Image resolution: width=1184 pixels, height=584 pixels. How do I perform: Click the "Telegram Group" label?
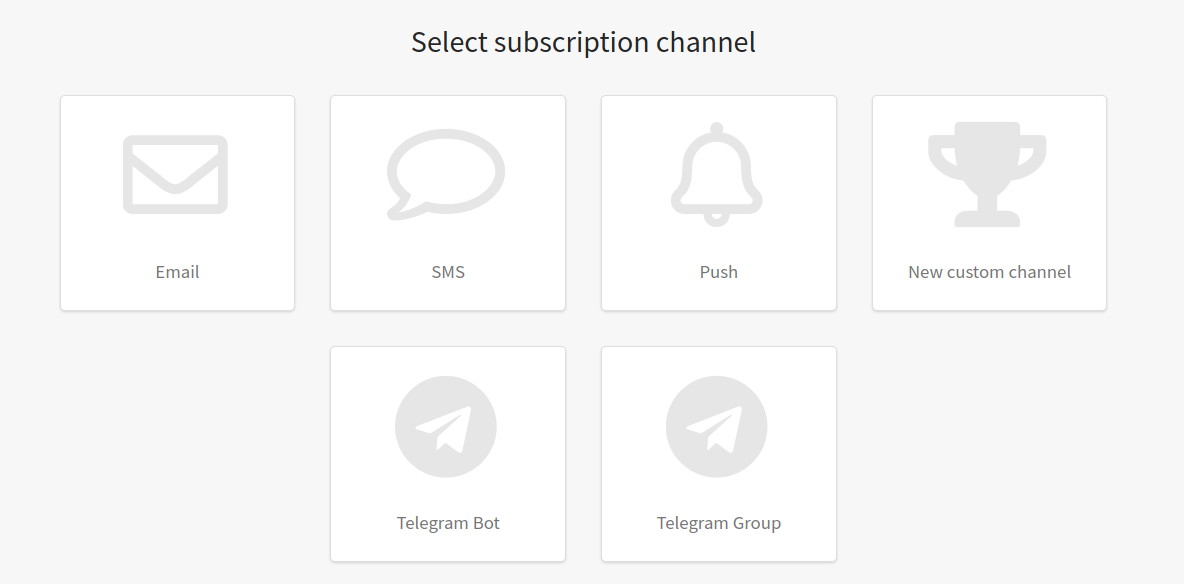[719, 523]
